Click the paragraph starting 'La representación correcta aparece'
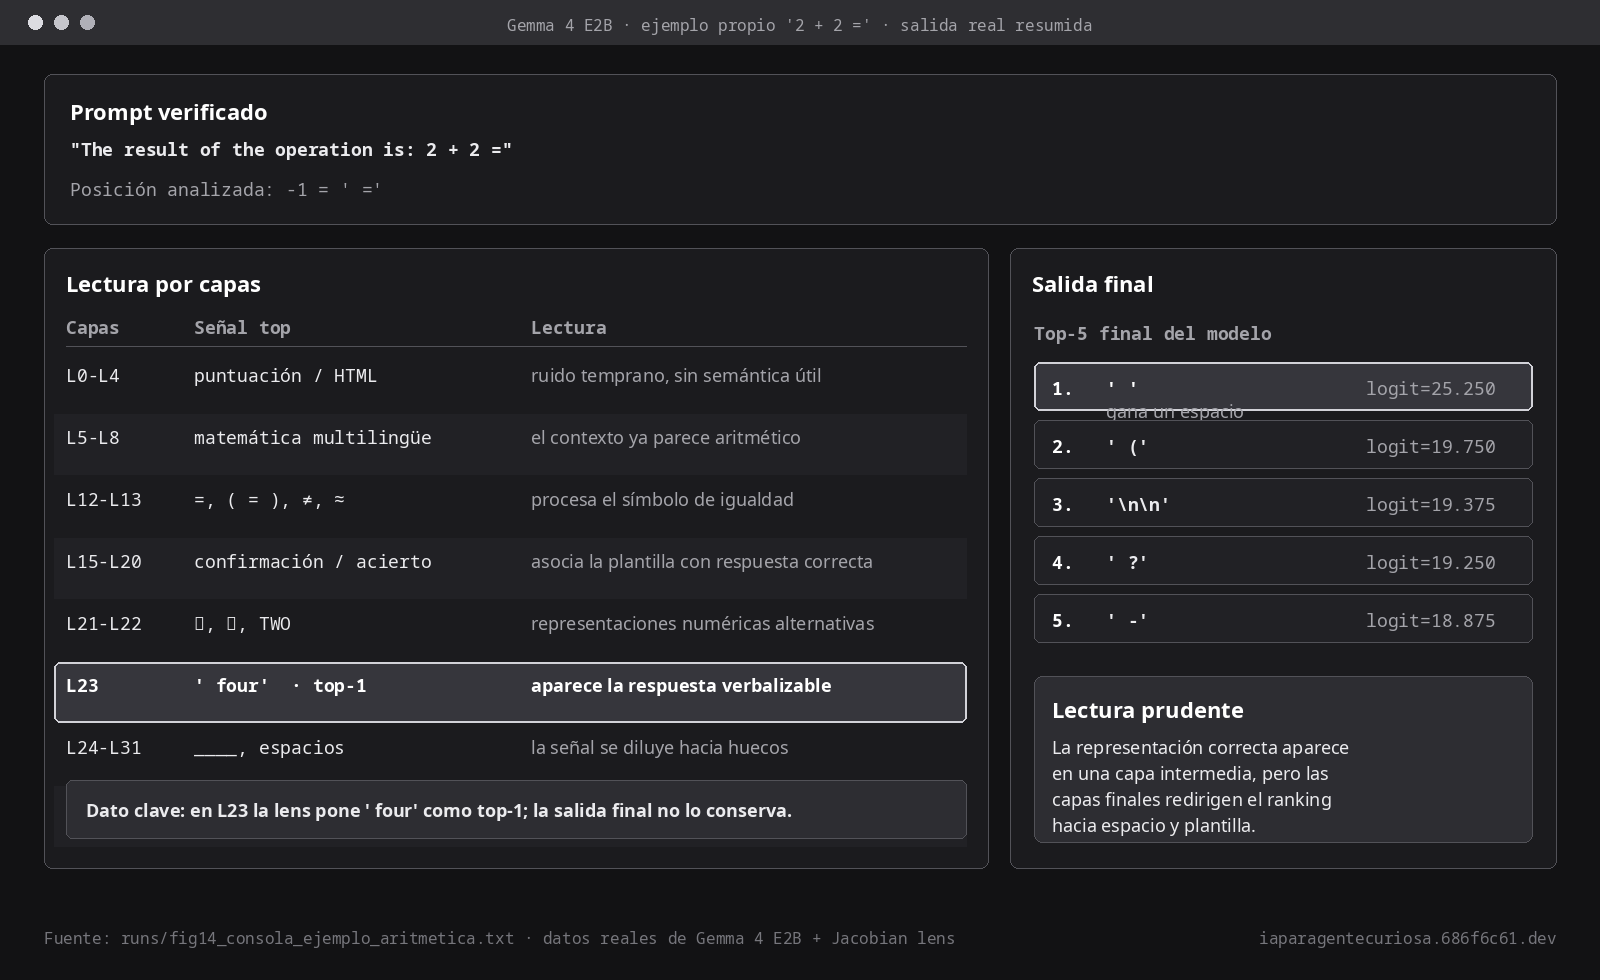Viewport: 1600px width, 980px height. pos(1200,787)
